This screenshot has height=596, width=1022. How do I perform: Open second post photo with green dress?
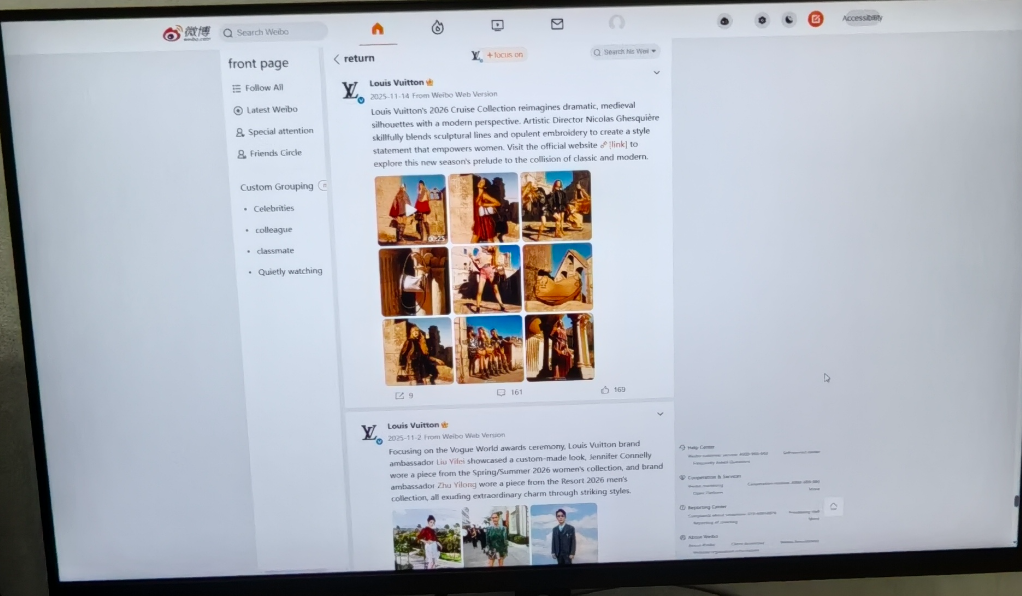pyautogui.click(x=495, y=536)
